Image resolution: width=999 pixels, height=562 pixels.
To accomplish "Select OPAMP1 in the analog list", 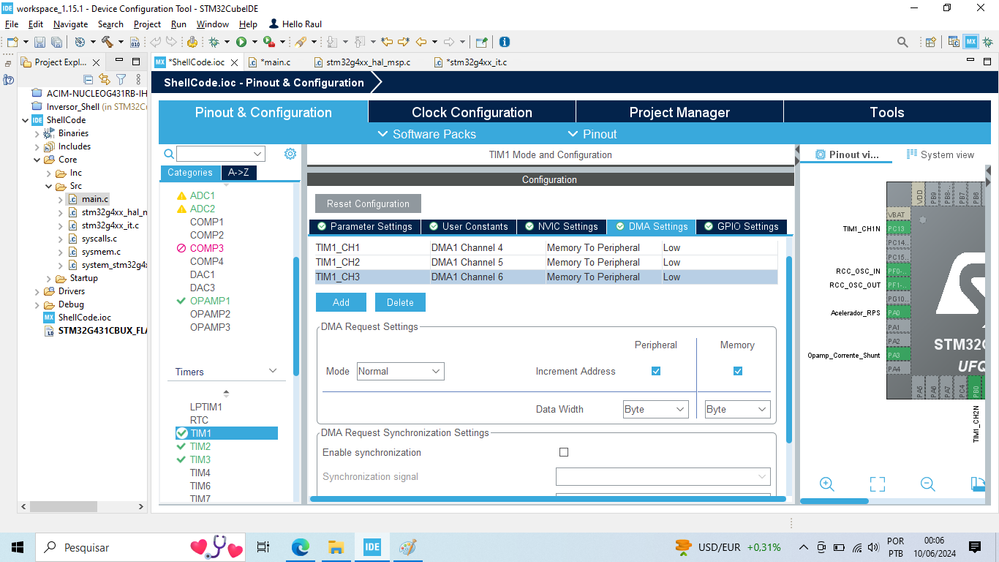I will pos(210,301).
